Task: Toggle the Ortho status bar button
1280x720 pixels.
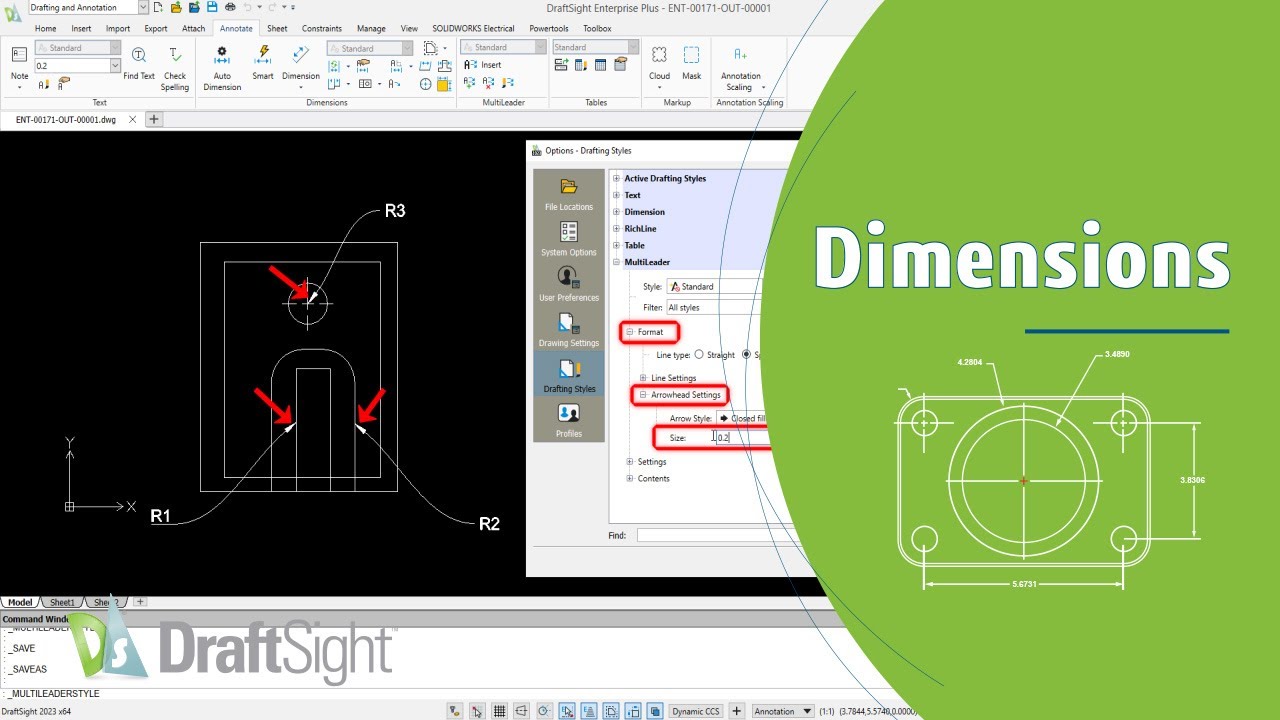Action: [521, 711]
